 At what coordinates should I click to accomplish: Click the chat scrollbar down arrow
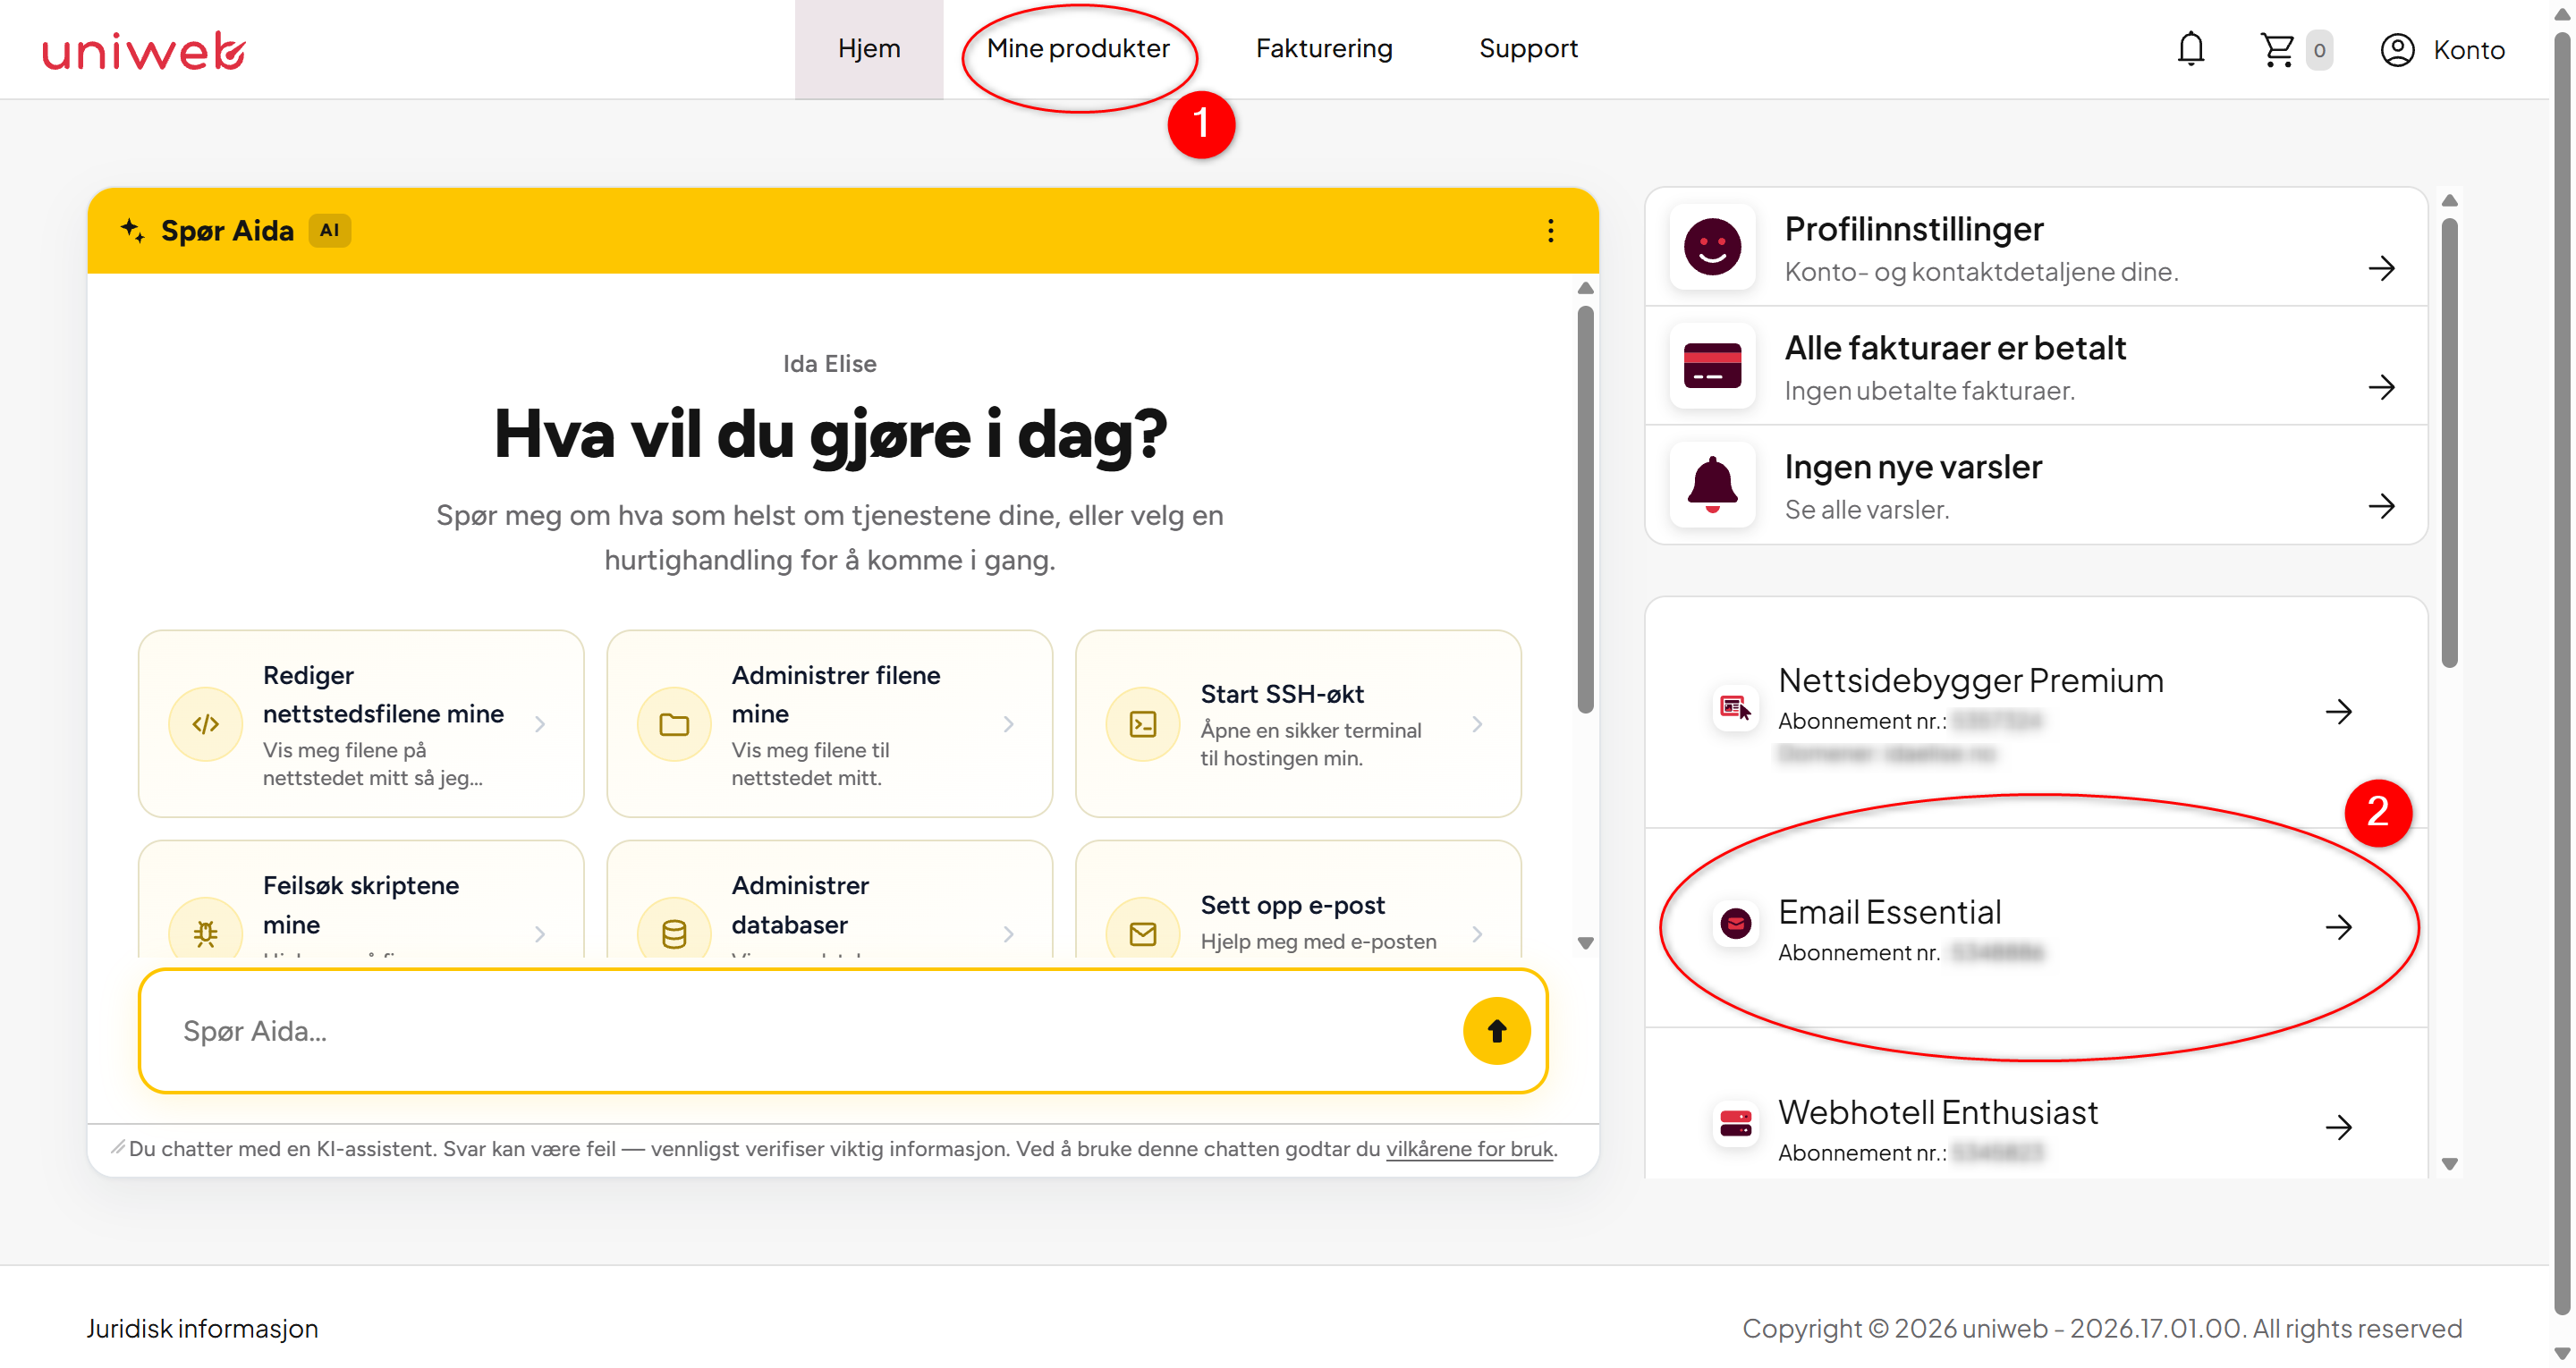1585,943
